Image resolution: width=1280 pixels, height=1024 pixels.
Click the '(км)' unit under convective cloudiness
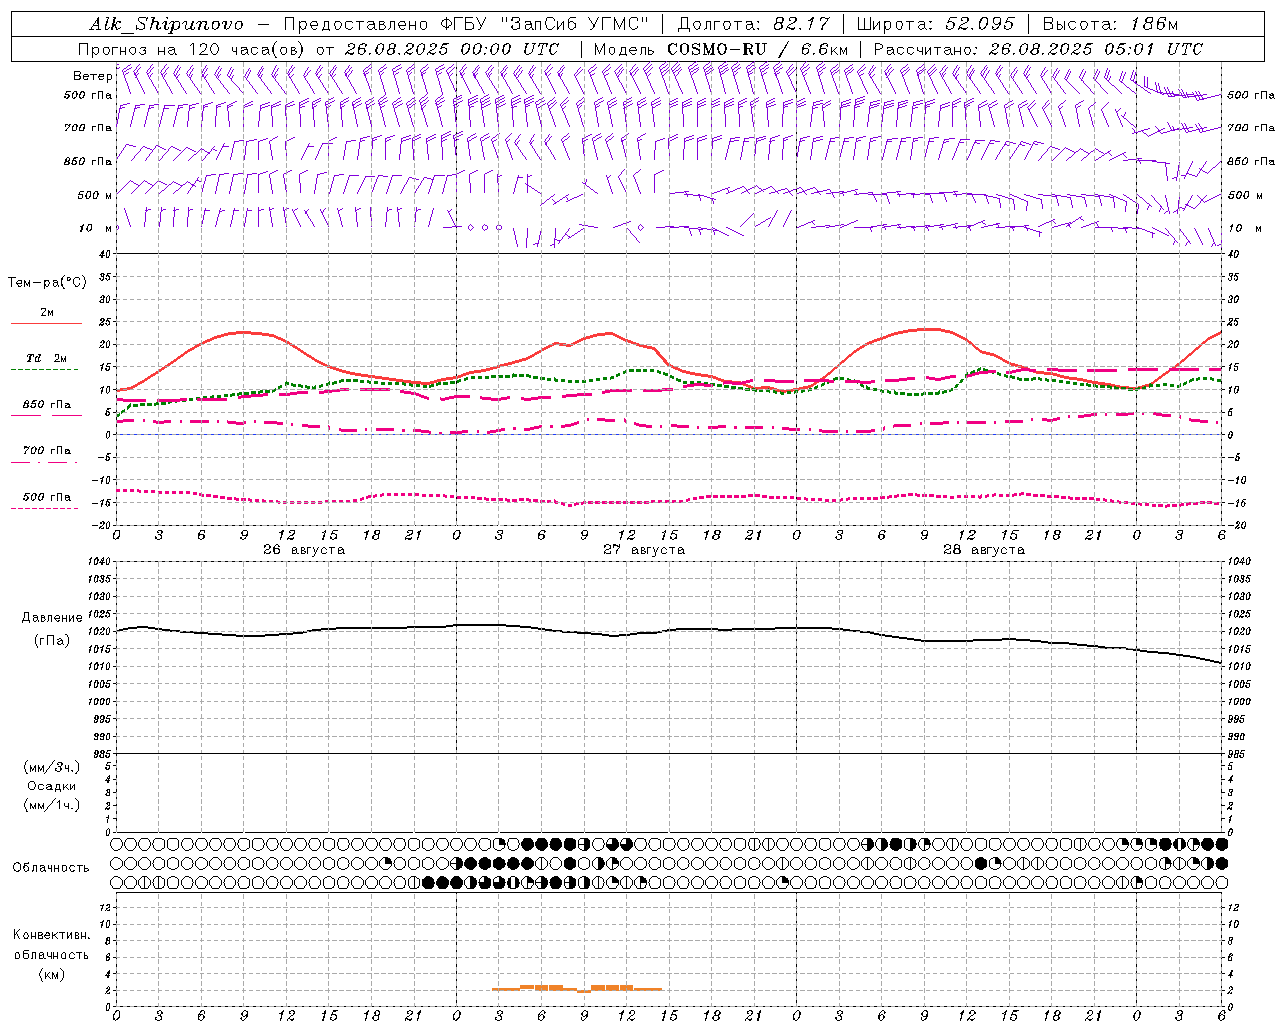pos(51,974)
